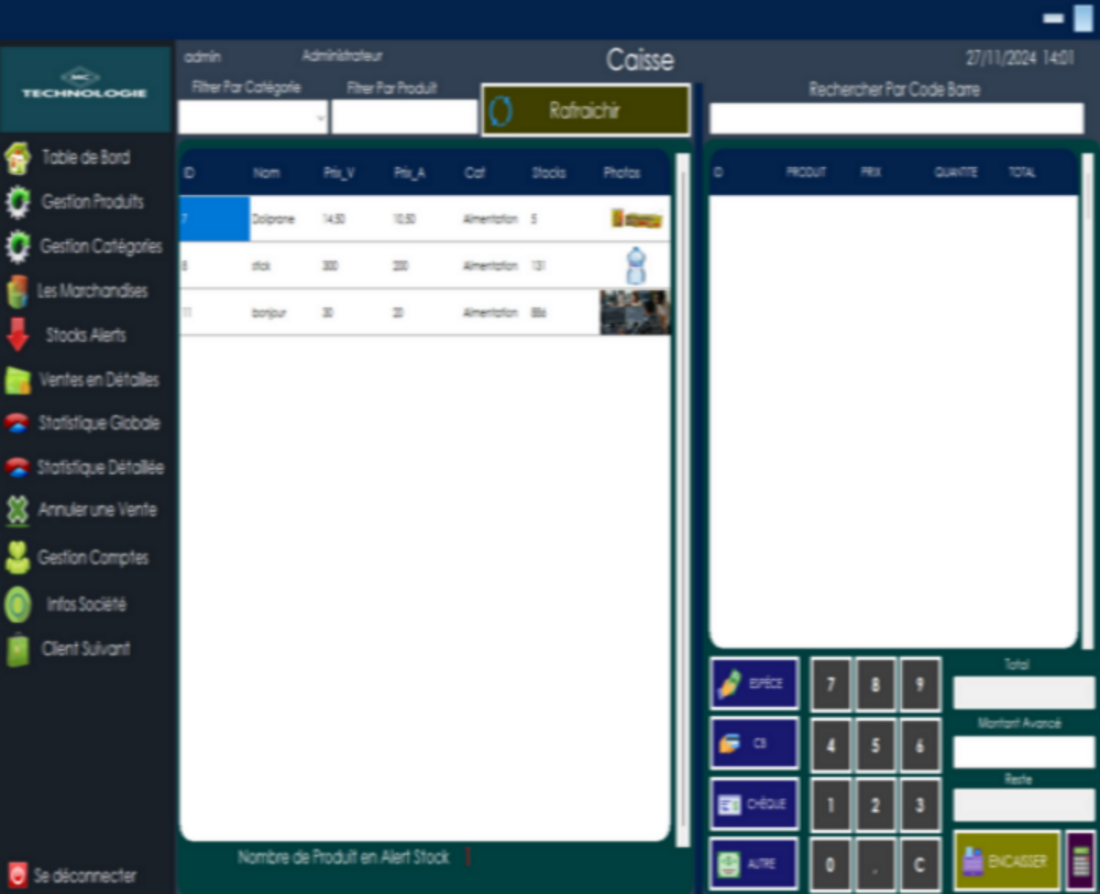Click the Se déconnecter logout icon
This screenshot has width=1100, height=894.
17,875
